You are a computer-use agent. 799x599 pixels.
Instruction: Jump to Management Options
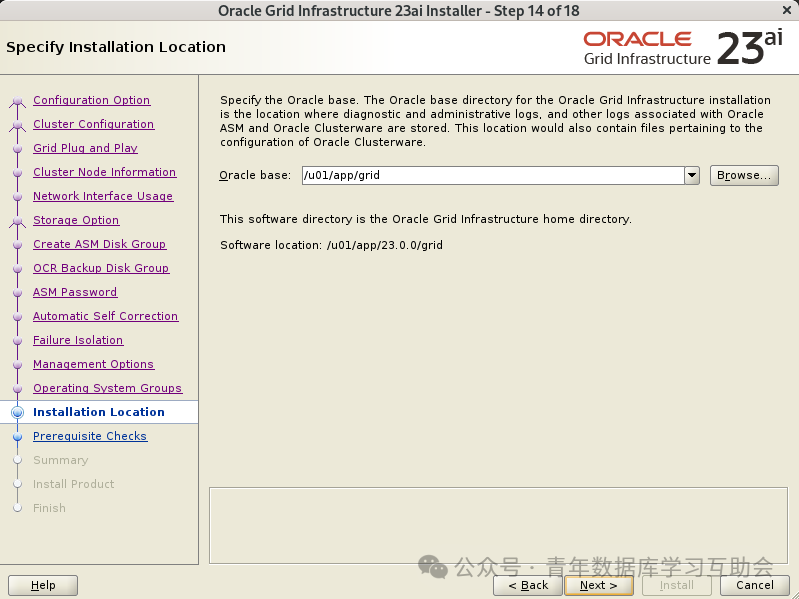tap(93, 364)
